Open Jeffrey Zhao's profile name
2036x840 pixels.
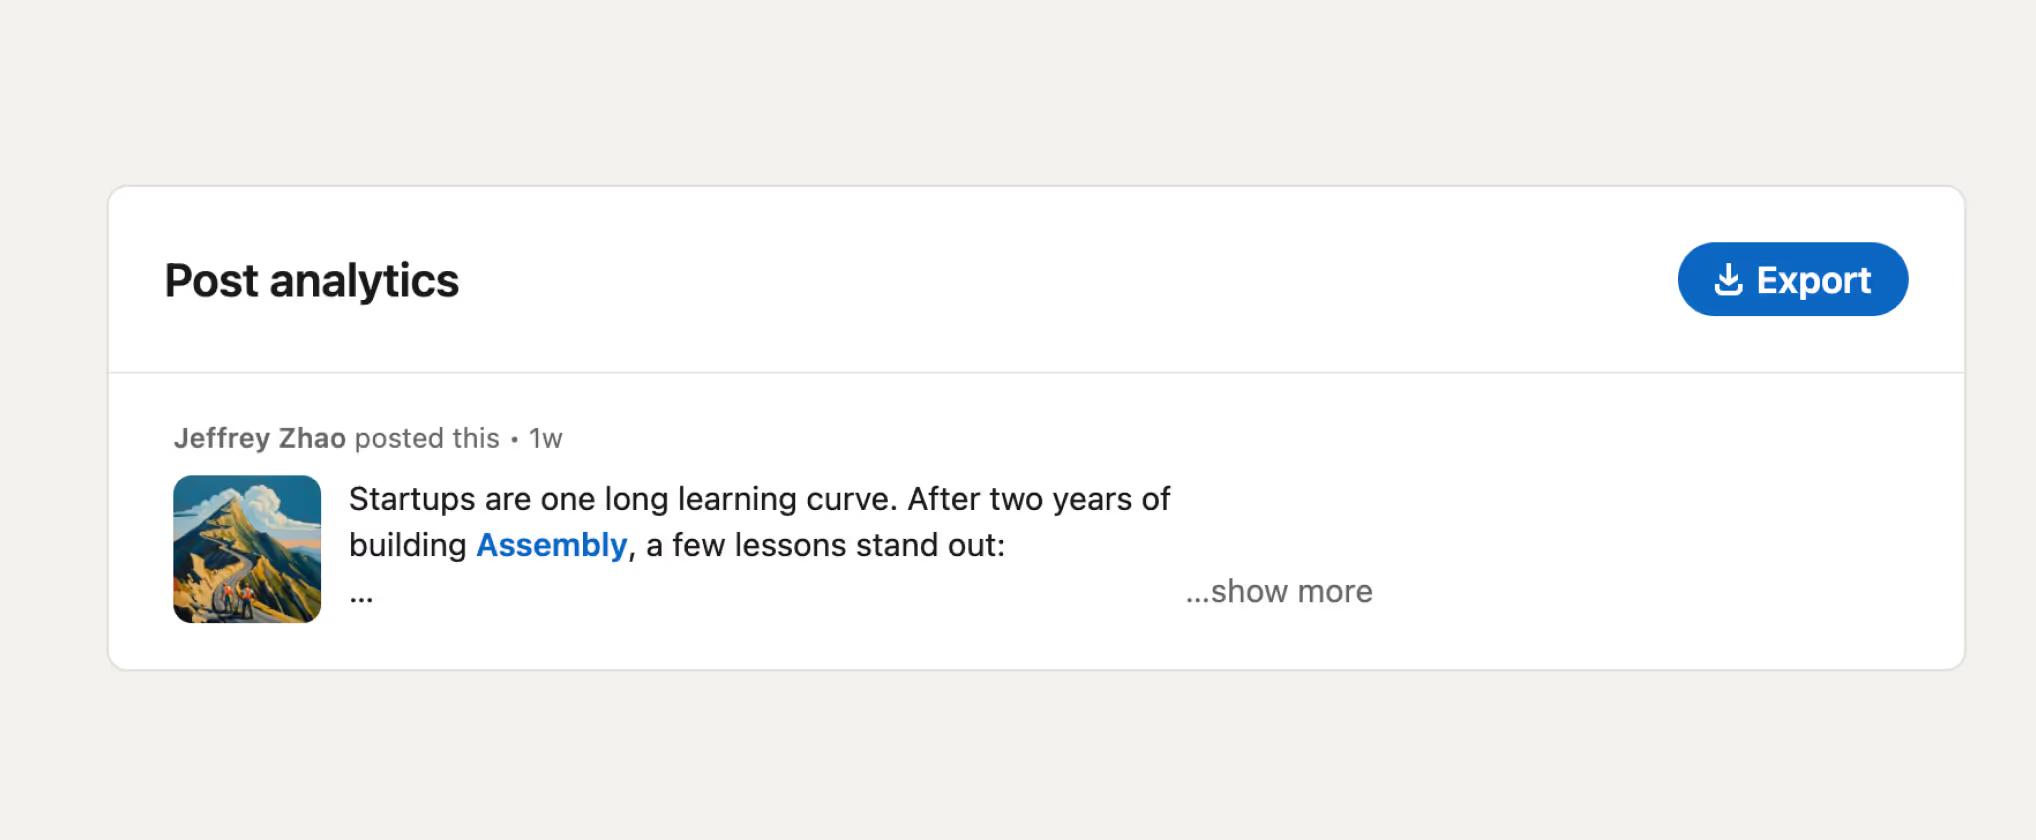[x=260, y=438]
